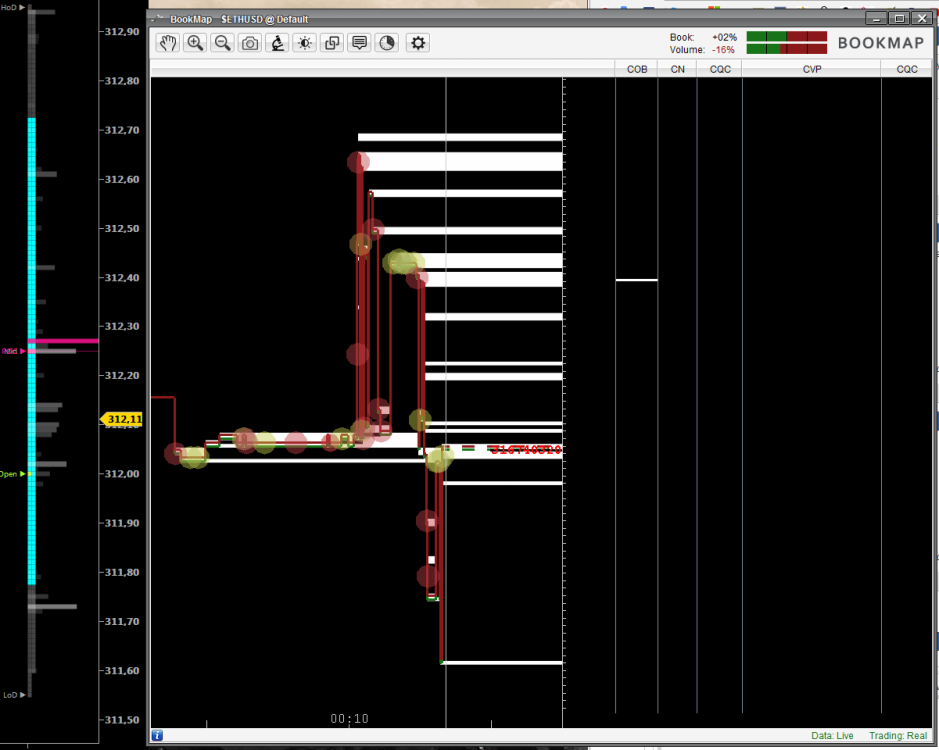Click the zoom out magnifier
939x750 pixels.
click(x=222, y=43)
